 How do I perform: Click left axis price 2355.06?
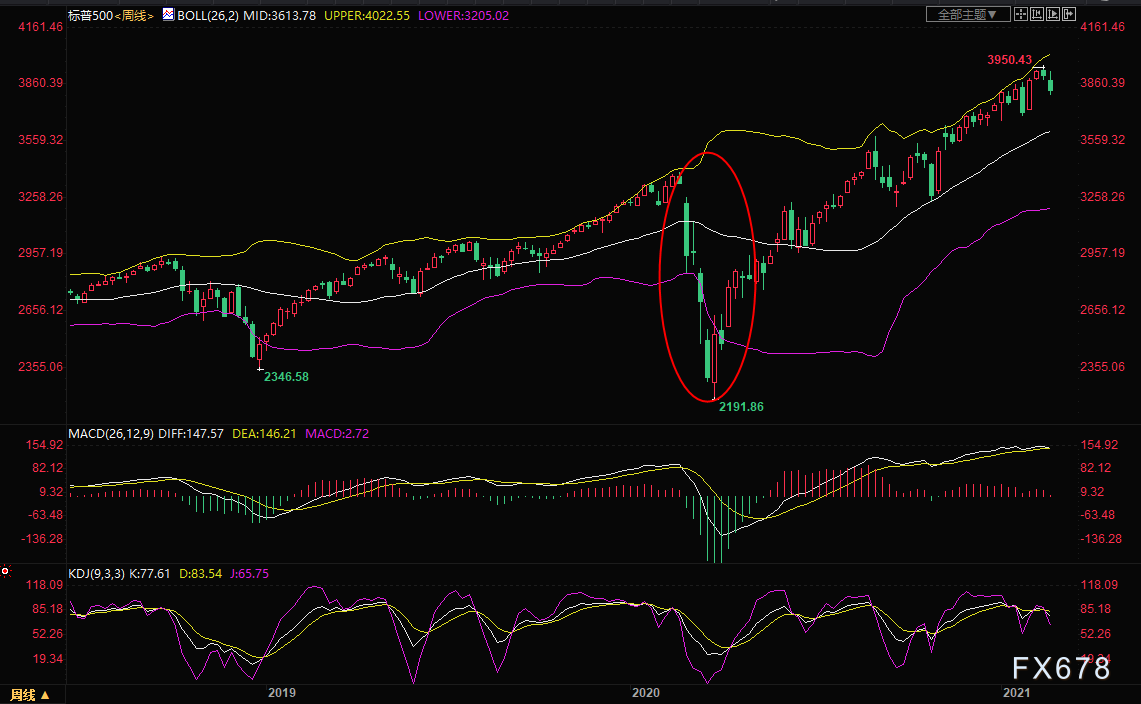click(x=41, y=367)
